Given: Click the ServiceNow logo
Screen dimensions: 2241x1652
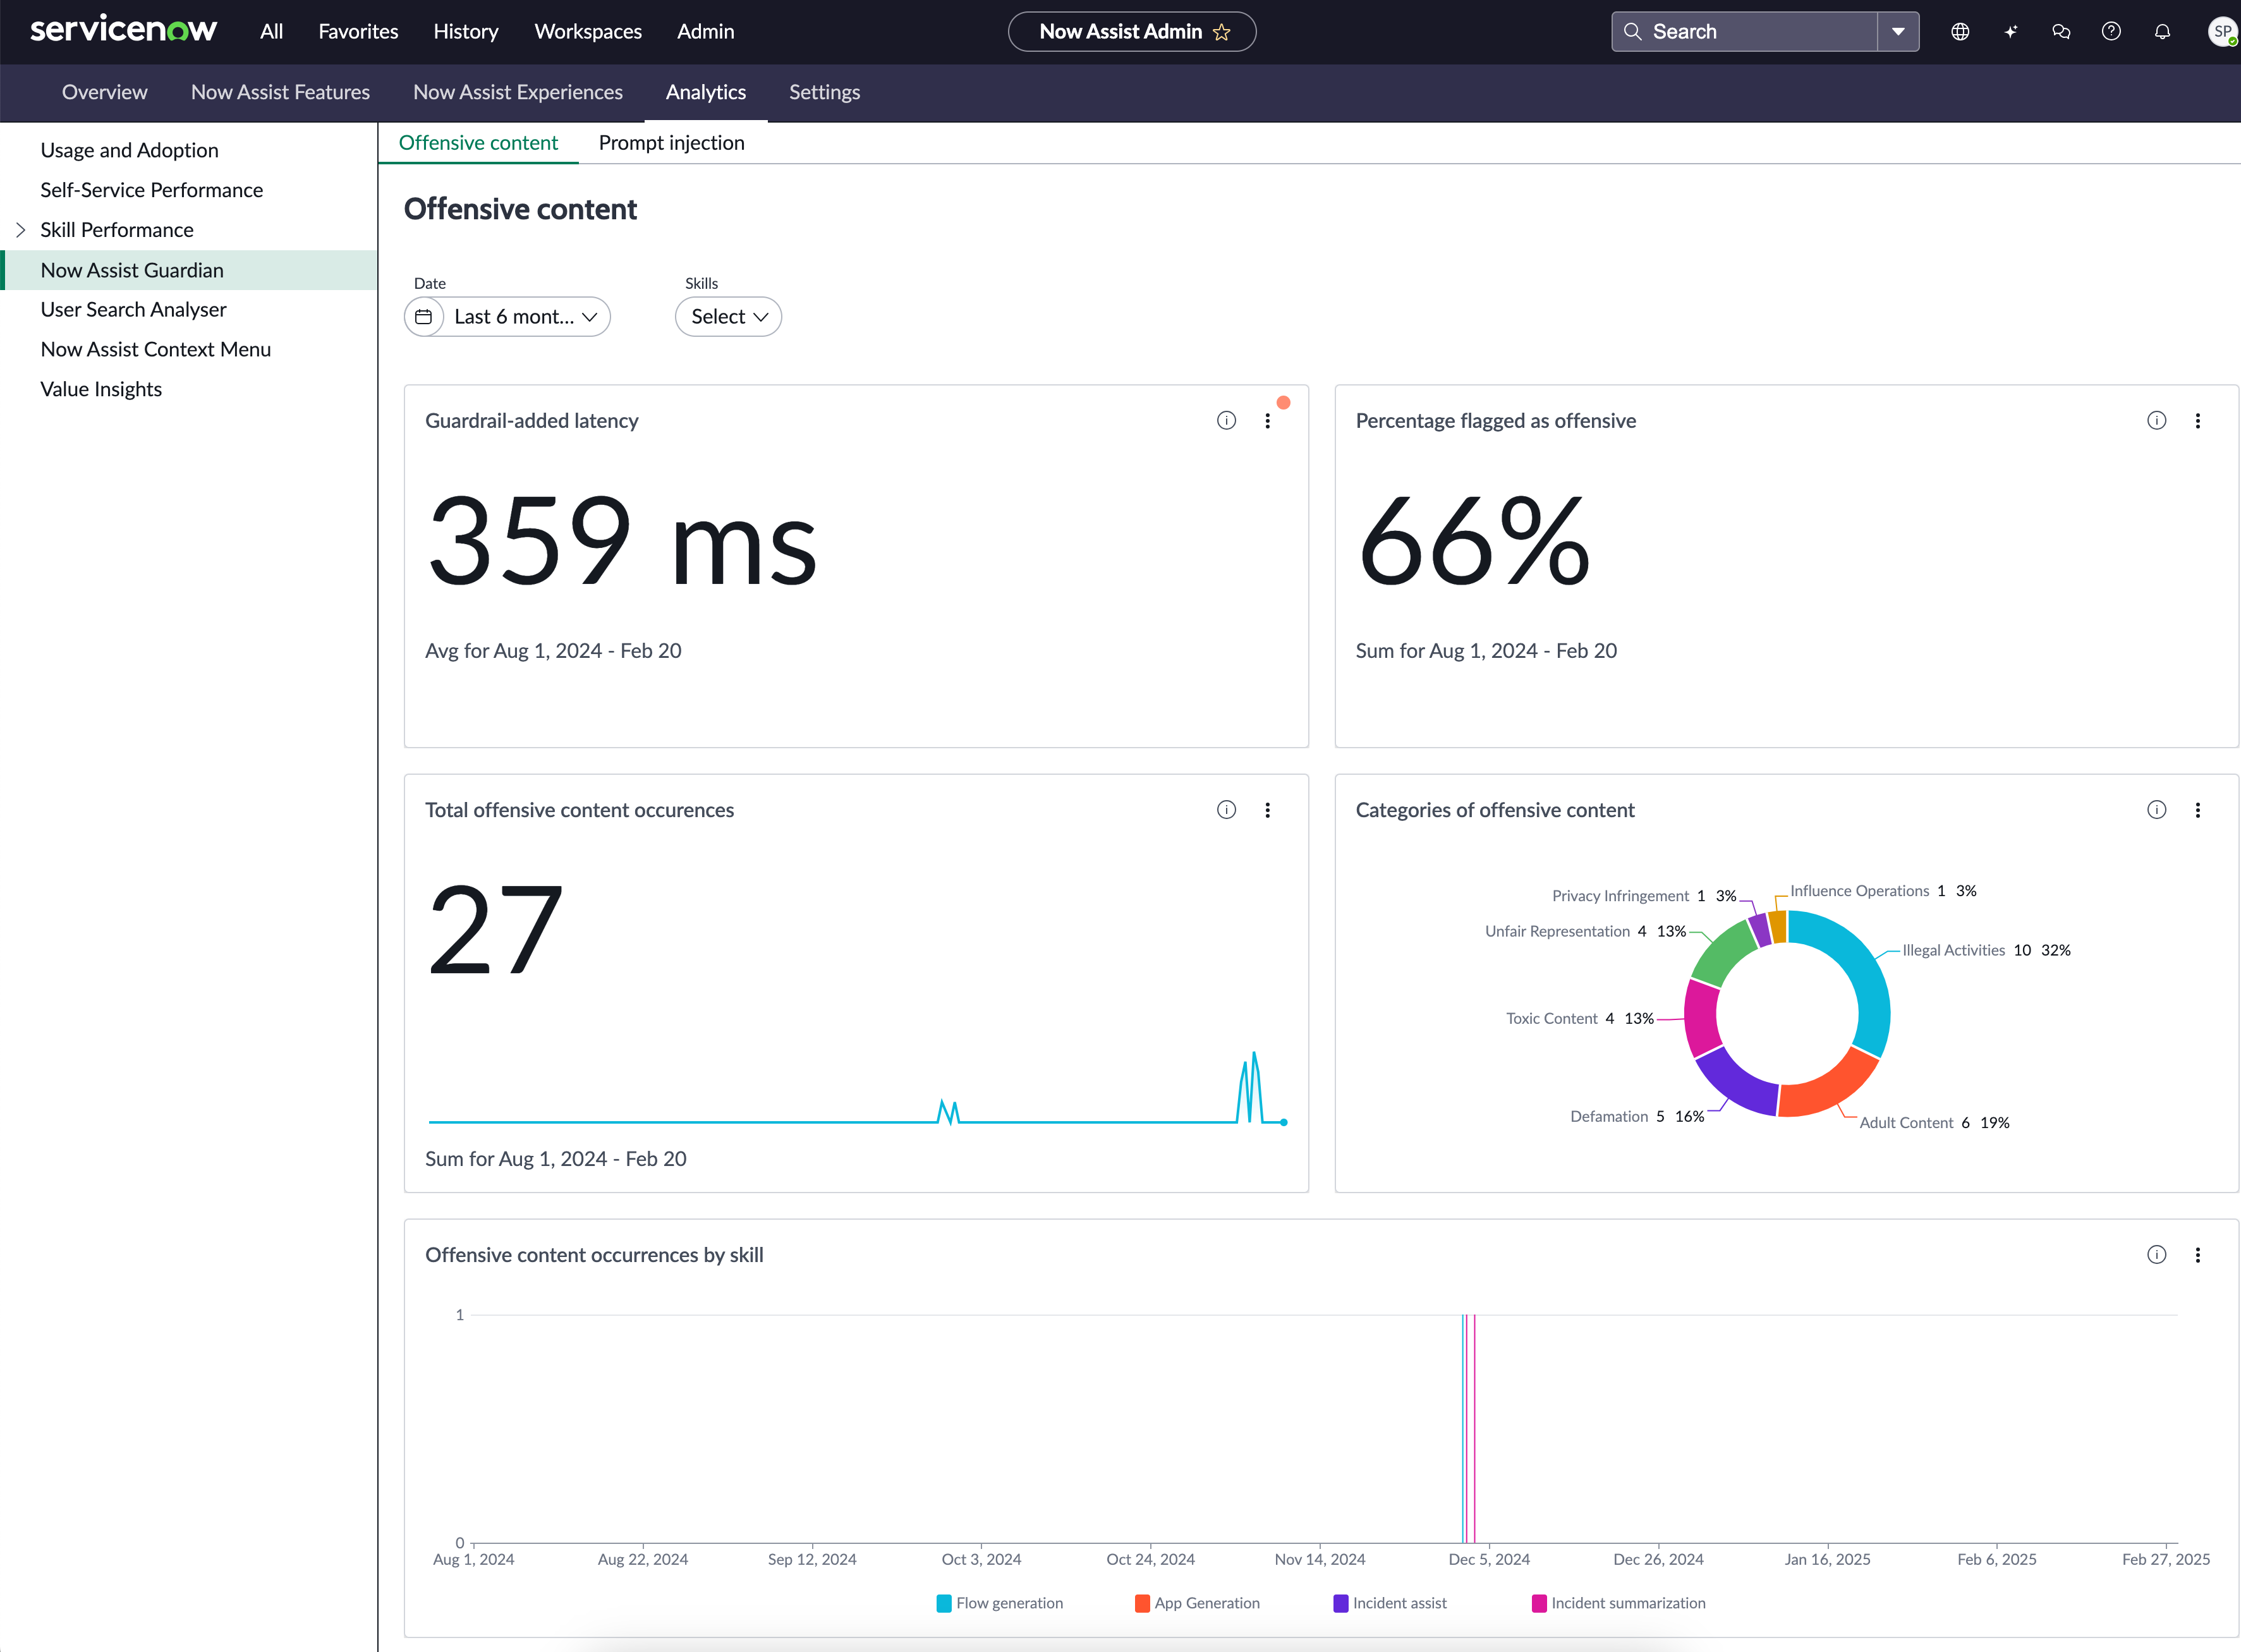Looking at the screenshot, I should pos(123,30).
